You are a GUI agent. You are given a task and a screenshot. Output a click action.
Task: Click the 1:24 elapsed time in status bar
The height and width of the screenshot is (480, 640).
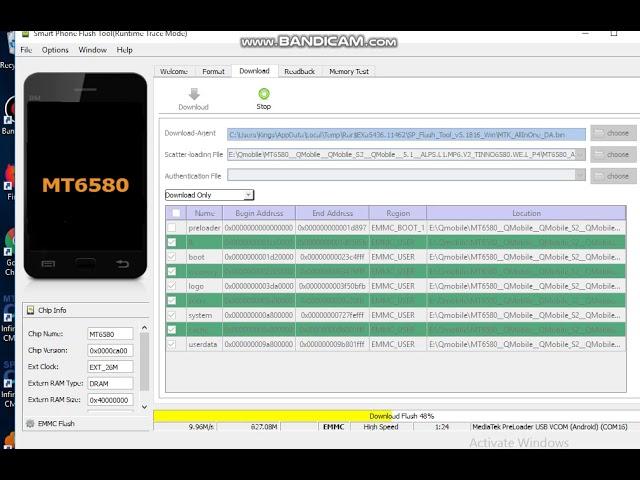[442, 427]
